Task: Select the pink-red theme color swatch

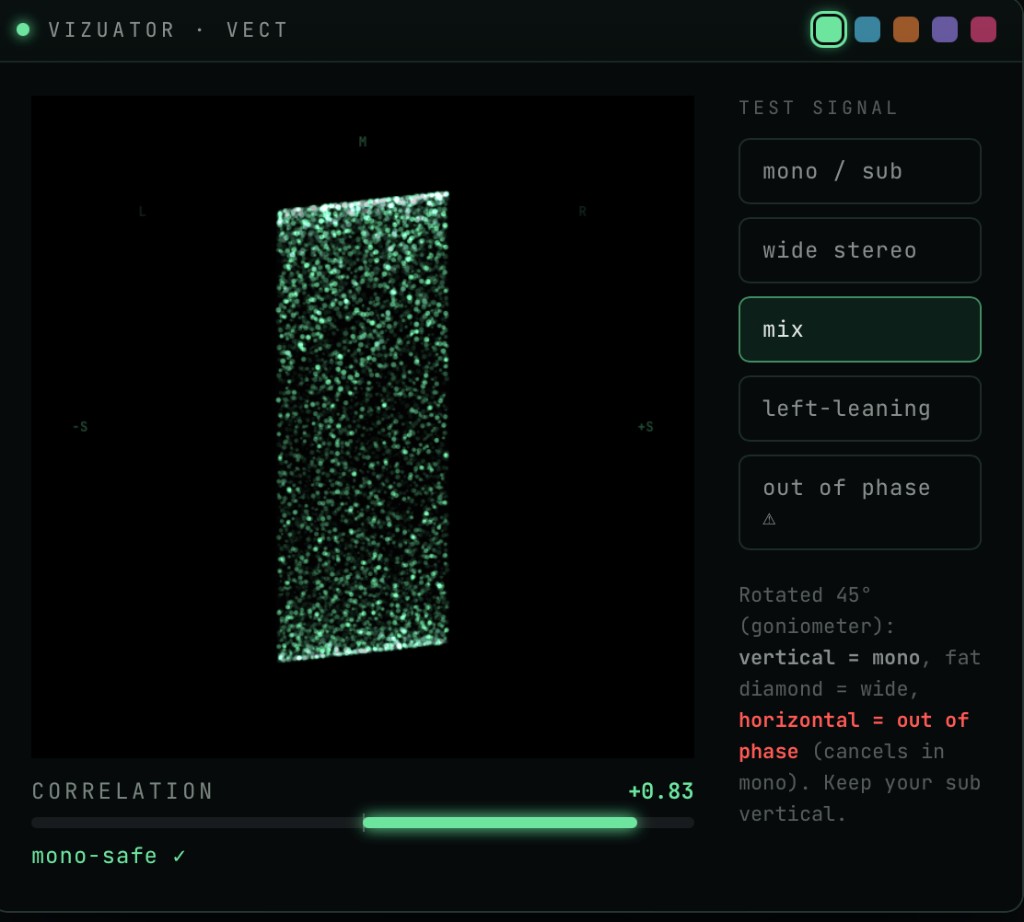Action: 983,29
